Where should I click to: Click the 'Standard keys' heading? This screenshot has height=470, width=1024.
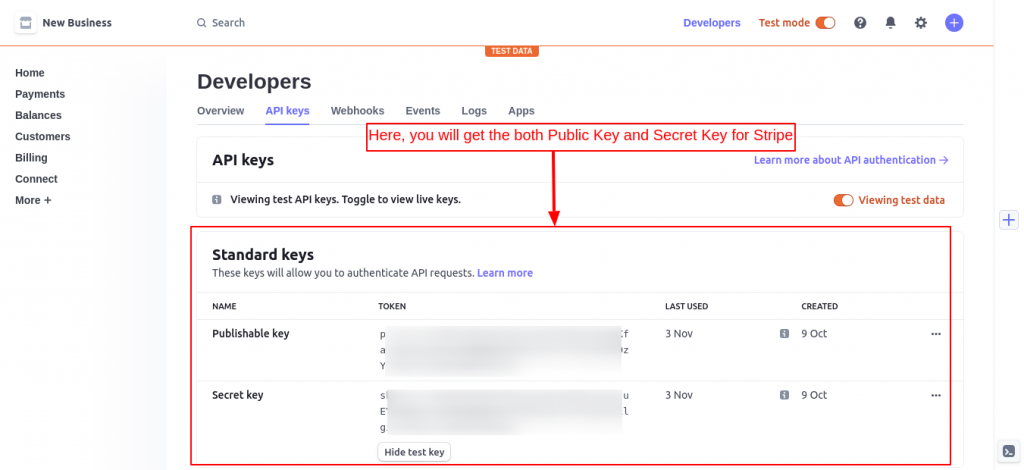pyautogui.click(x=263, y=255)
